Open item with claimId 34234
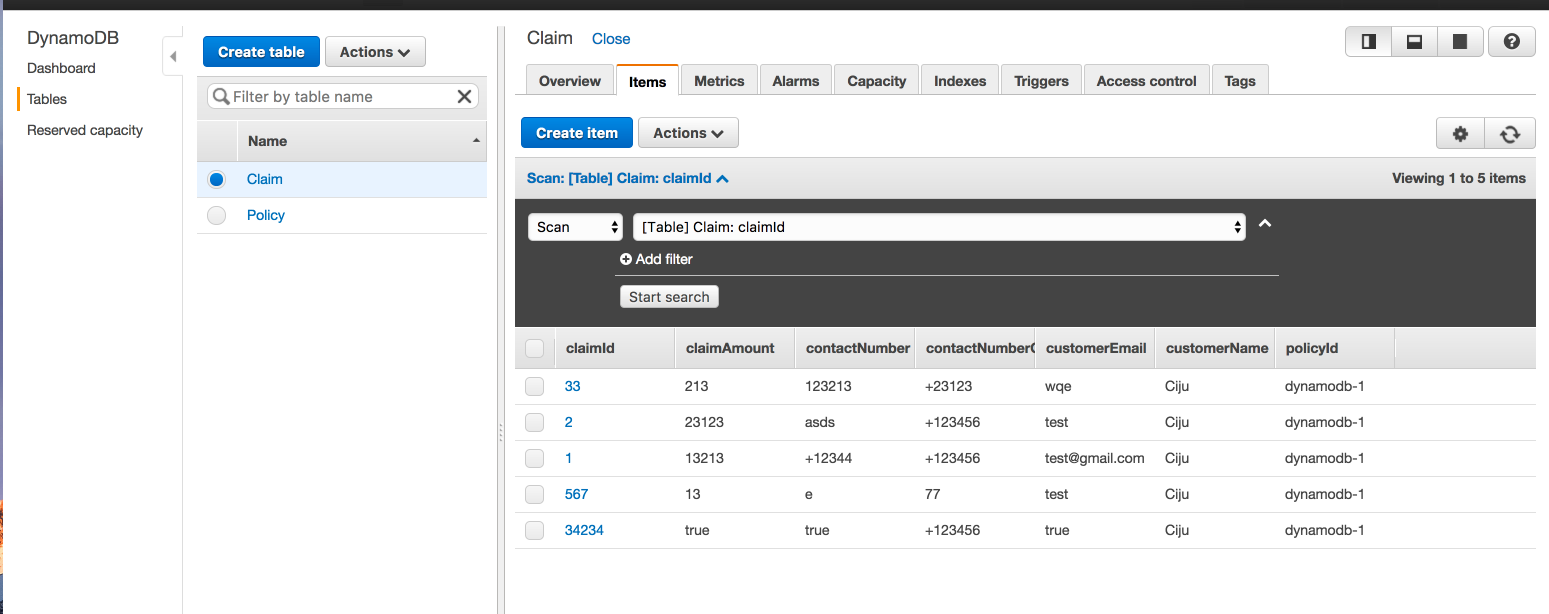This screenshot has height=614, width=1549. point(584,530)
